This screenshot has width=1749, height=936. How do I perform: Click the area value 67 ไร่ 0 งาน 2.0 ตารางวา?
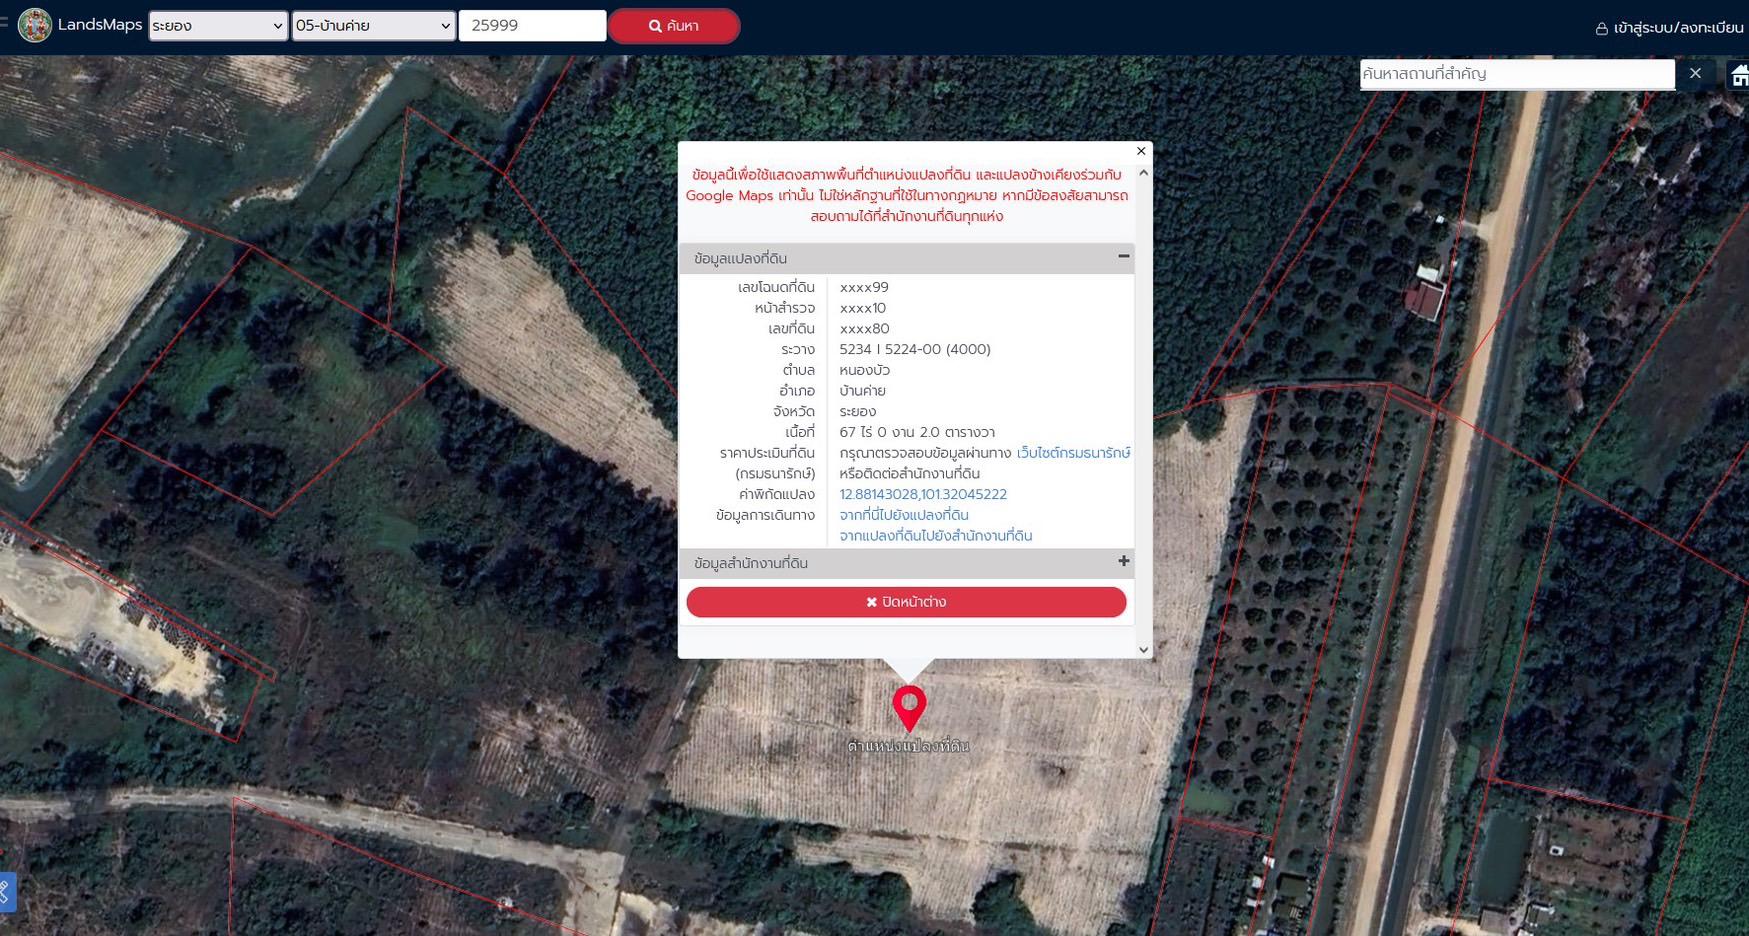point(917,432)
